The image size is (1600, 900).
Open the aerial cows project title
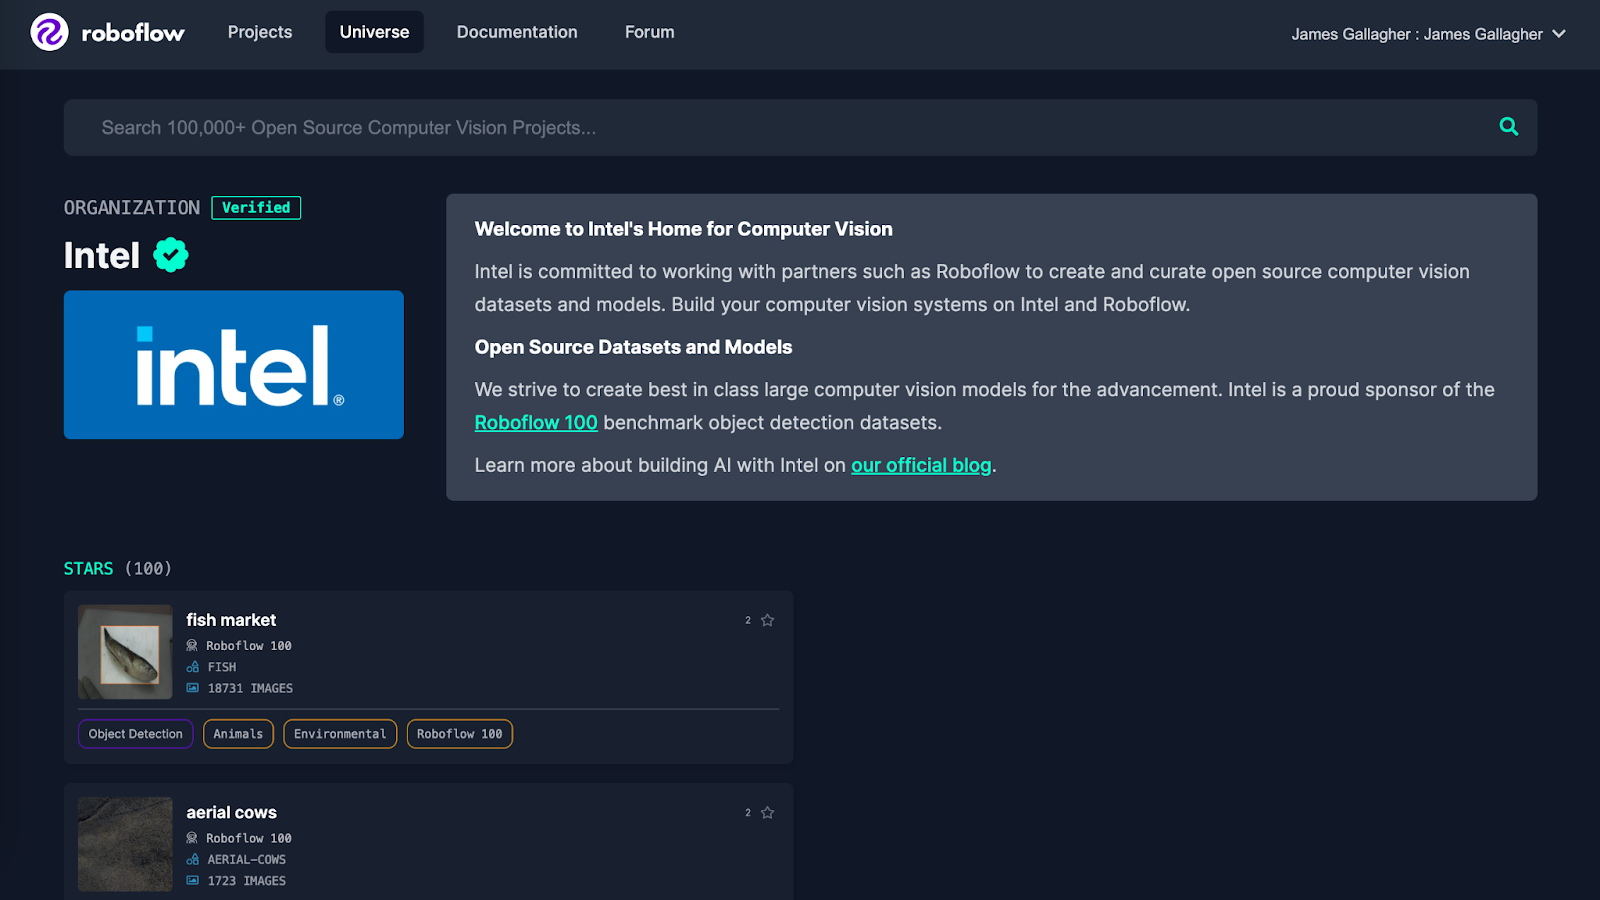pos(231,813)
